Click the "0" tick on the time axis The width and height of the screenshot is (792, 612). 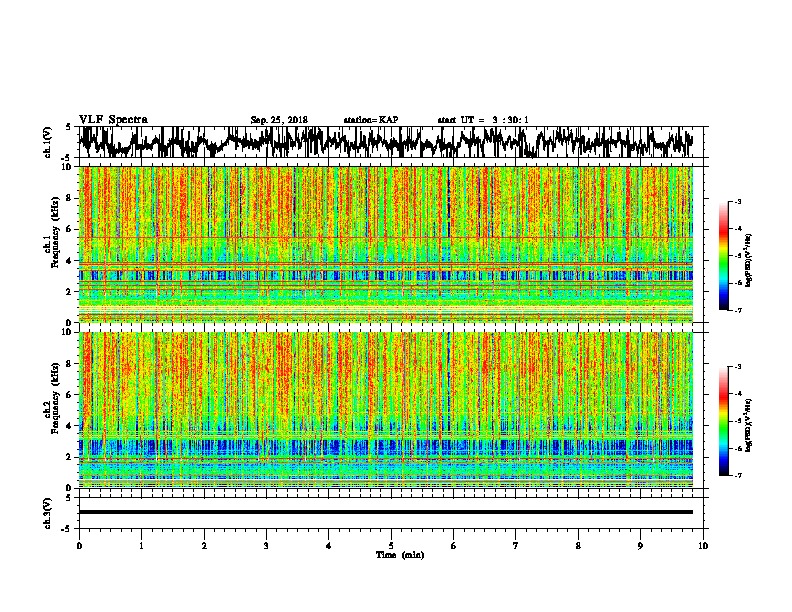[x=79, y=546]
